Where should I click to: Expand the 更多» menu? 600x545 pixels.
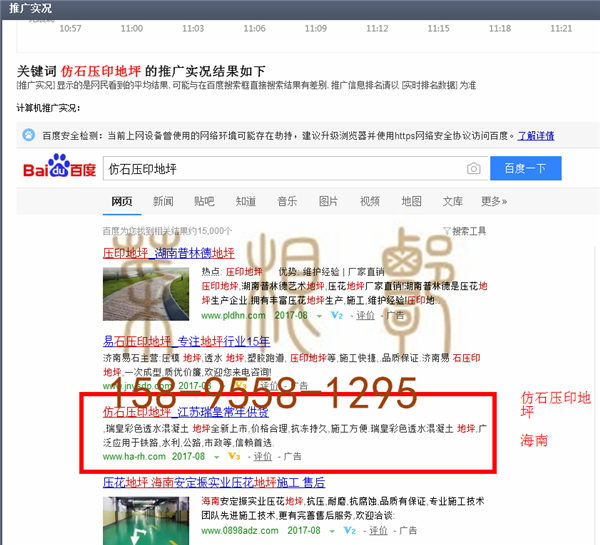[494, 201]
